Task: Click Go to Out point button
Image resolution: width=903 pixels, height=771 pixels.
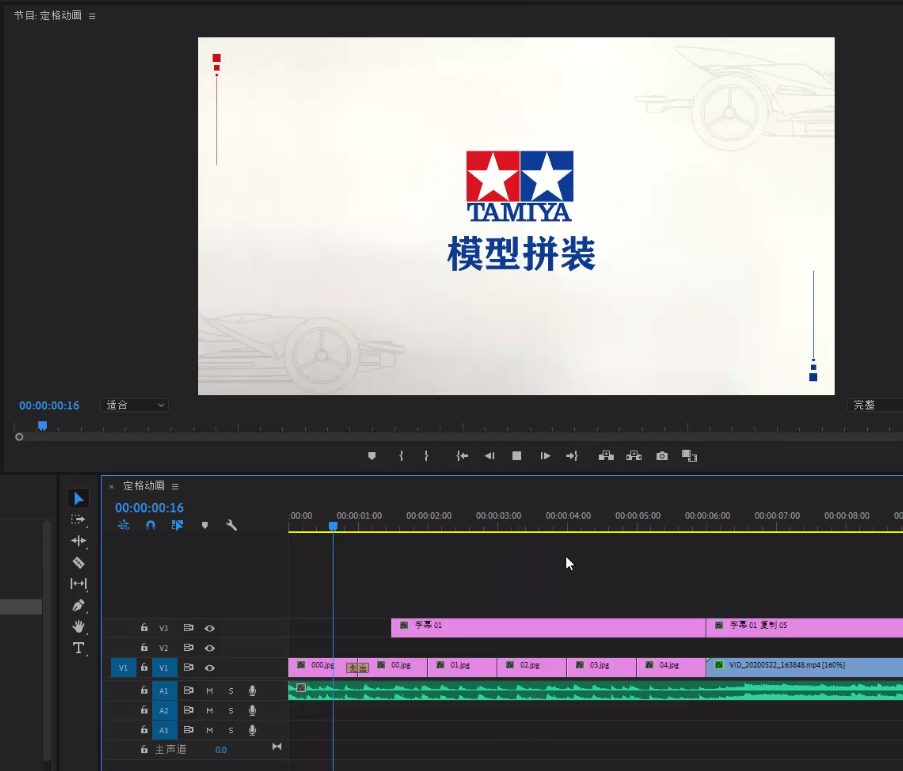Action: point(572,456)
